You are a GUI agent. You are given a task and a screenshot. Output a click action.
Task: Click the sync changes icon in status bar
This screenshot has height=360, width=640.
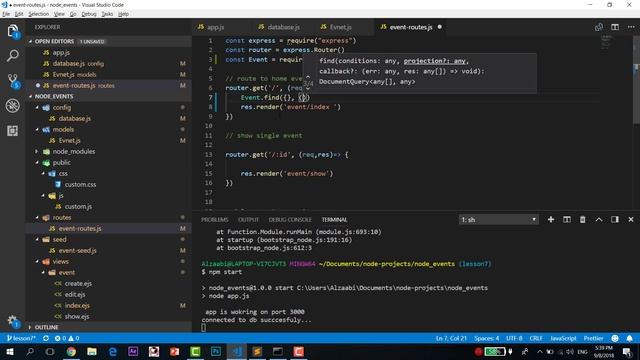click(x=46, y=338)
